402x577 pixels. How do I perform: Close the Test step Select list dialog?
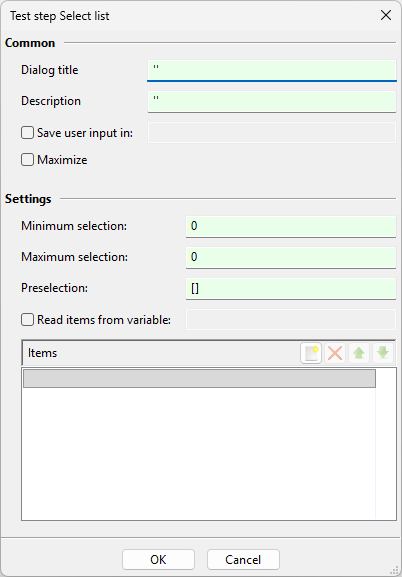click(386, 15)
